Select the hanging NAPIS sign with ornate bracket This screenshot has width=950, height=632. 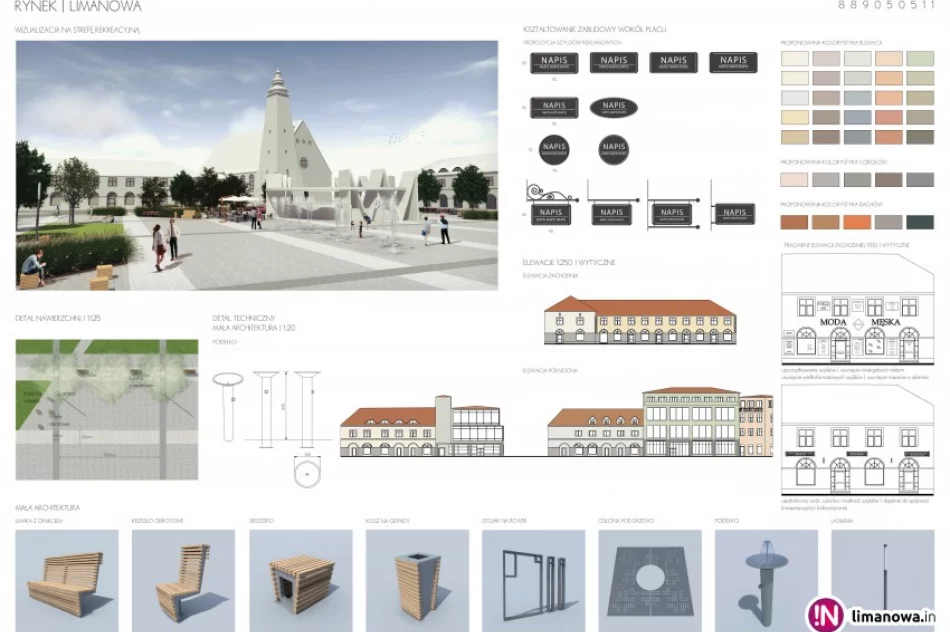pyautogui.click(x=552, y=207)
